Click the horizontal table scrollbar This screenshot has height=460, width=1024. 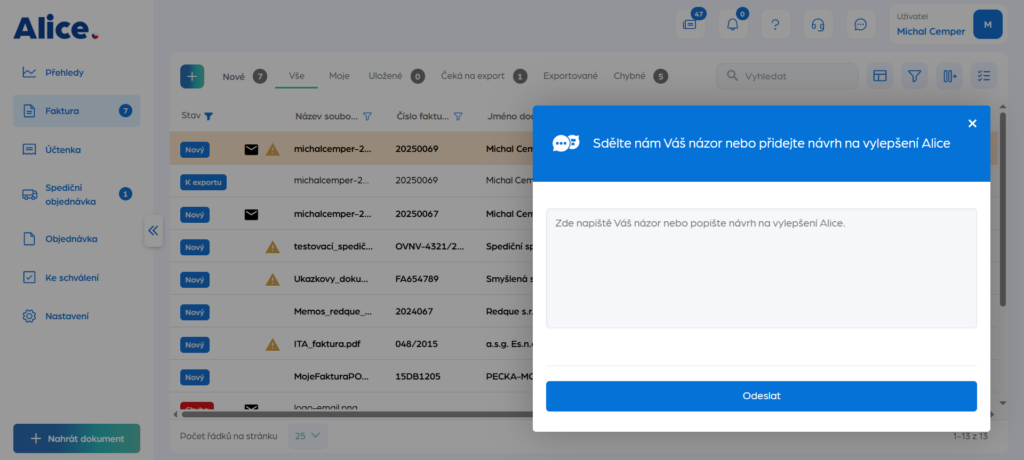[x=356, y=414]
